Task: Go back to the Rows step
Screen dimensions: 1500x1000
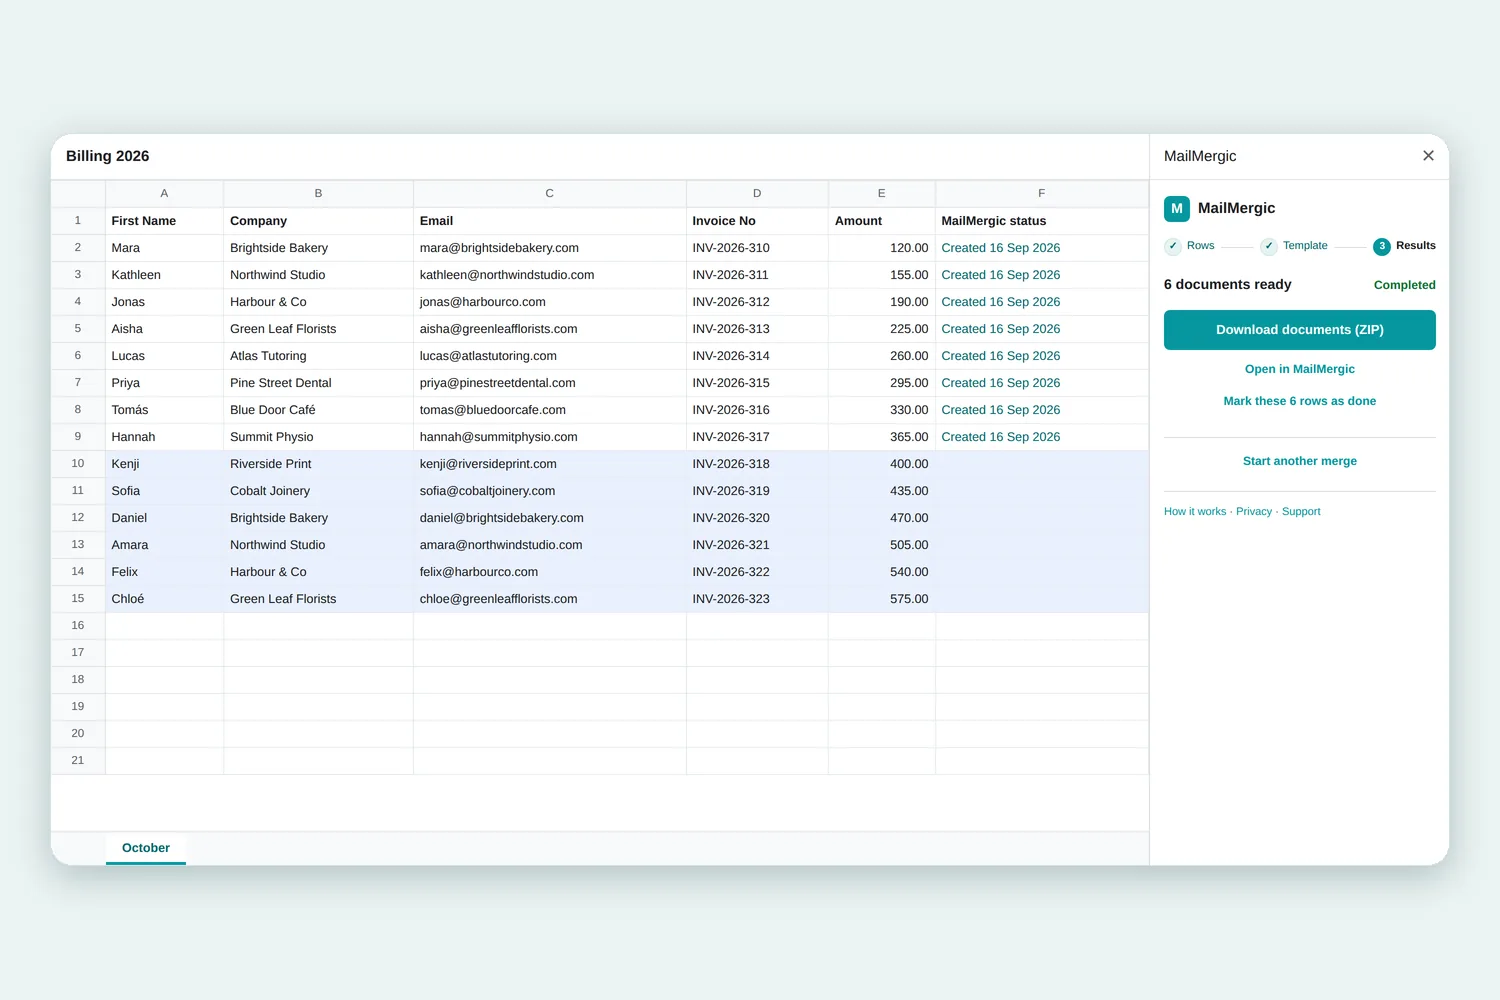Action: coord(1190,246)
